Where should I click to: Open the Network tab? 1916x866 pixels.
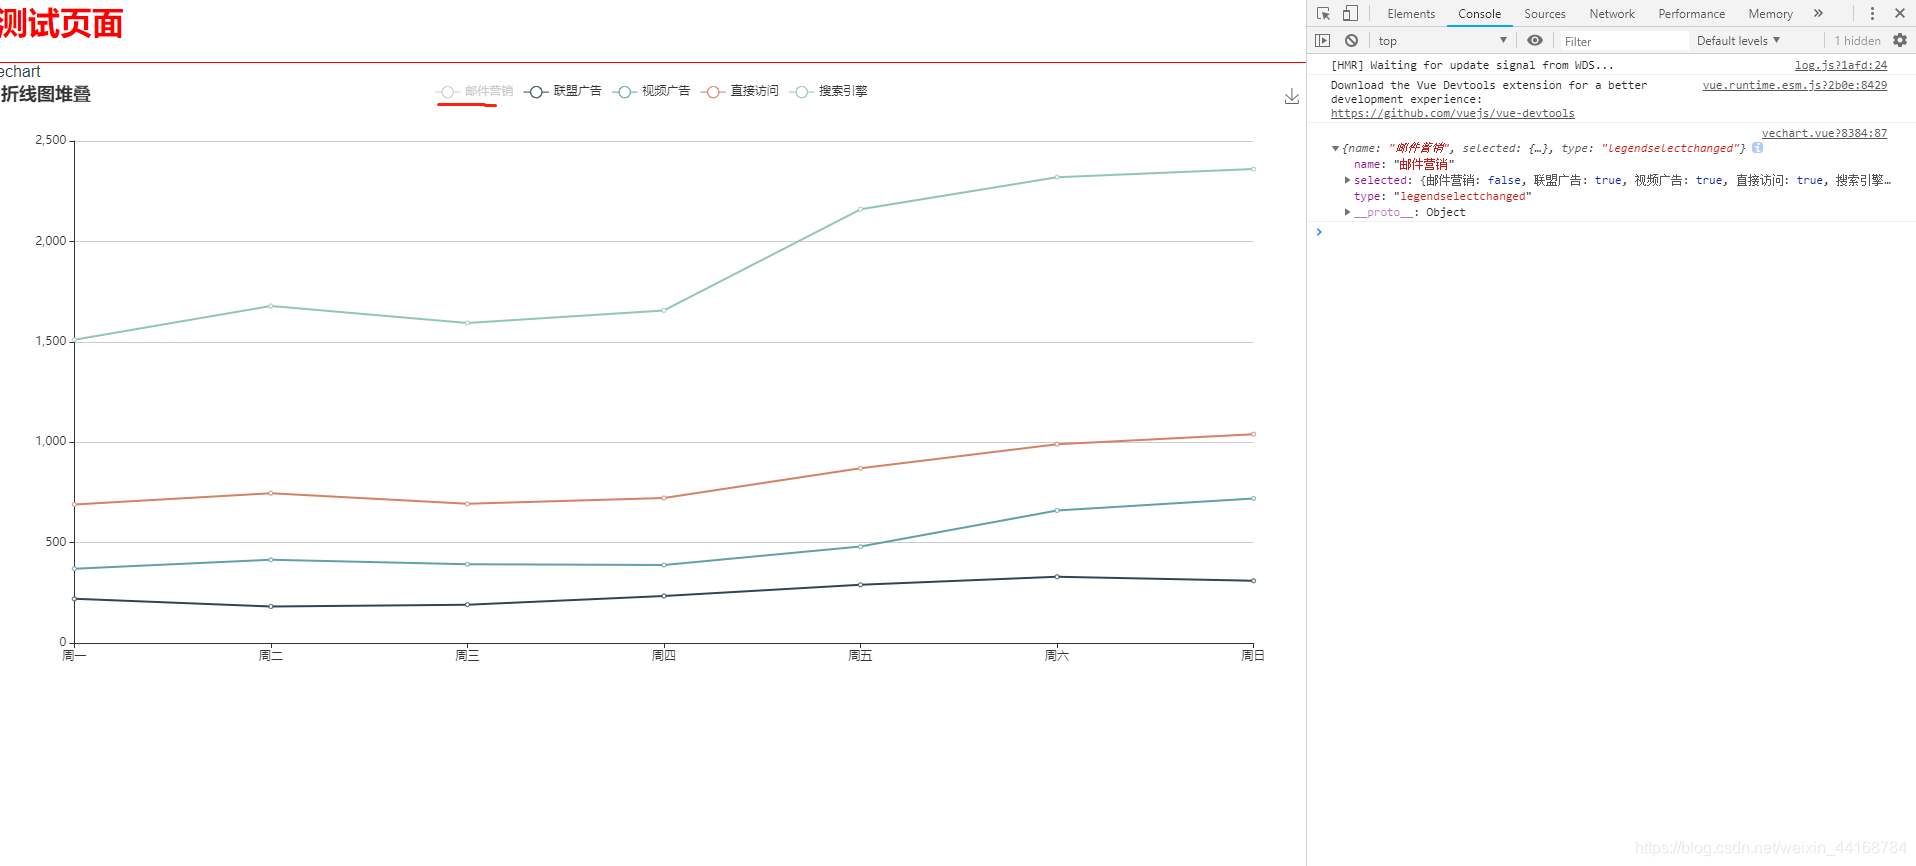coord(1612,14)
